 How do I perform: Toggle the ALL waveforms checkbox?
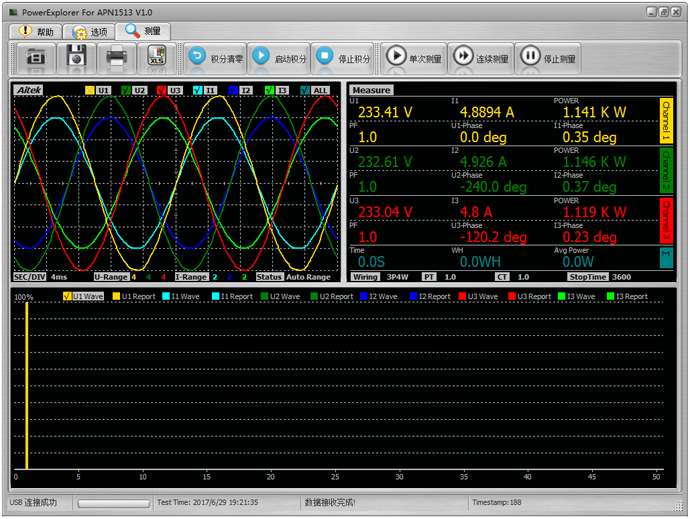[307, 90]
